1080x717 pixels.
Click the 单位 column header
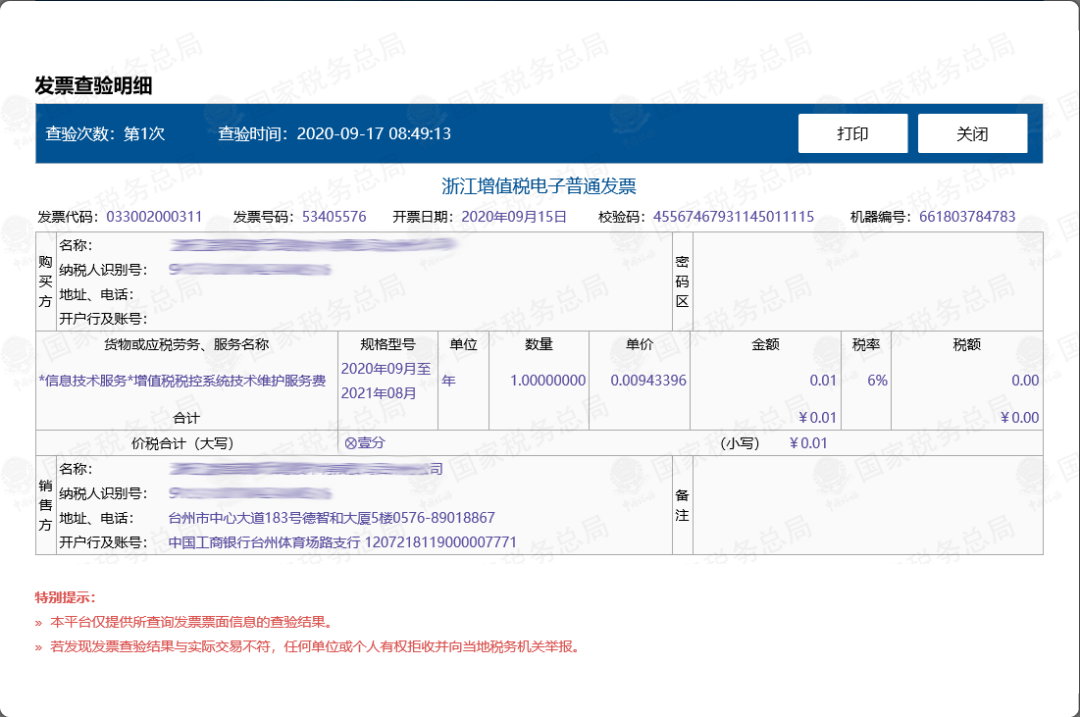464,344
